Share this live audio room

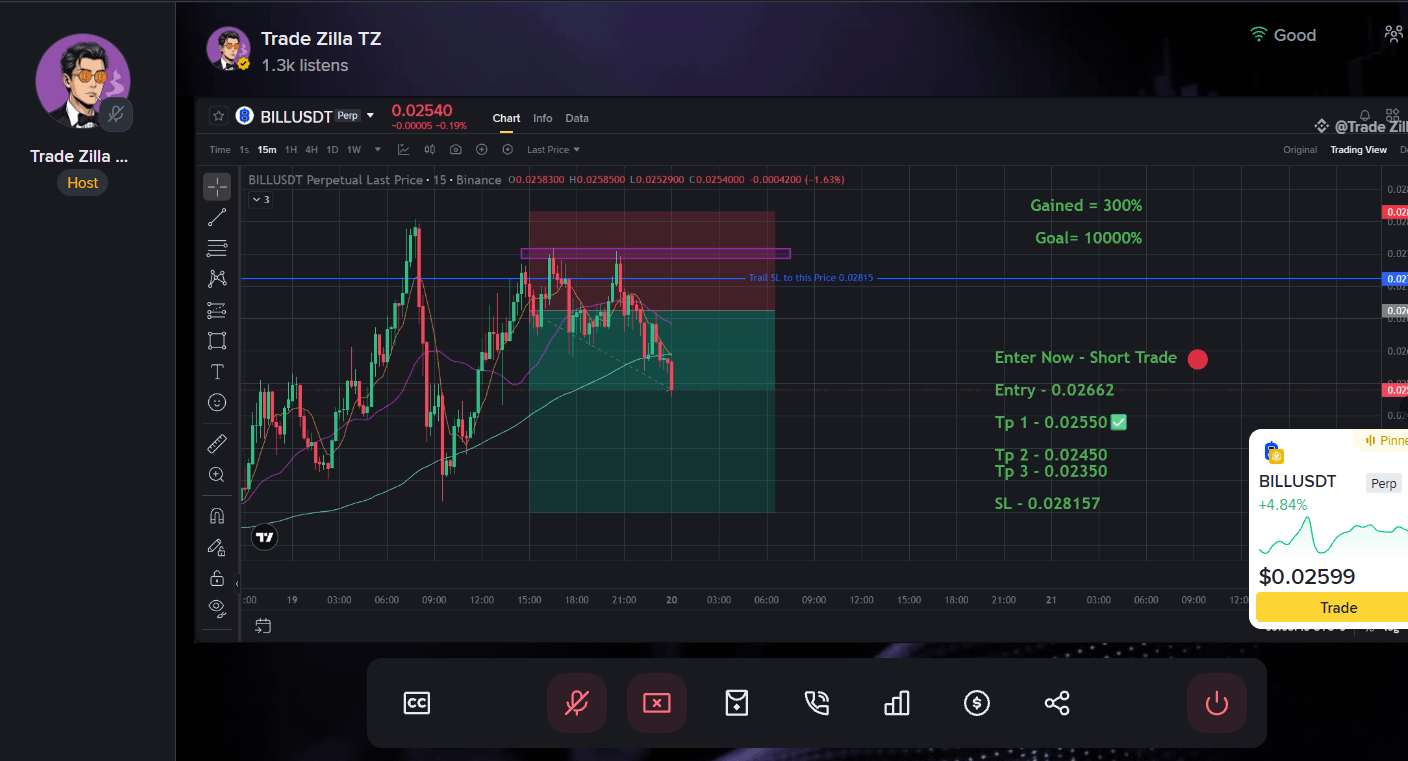click(x=1057, y=703)
